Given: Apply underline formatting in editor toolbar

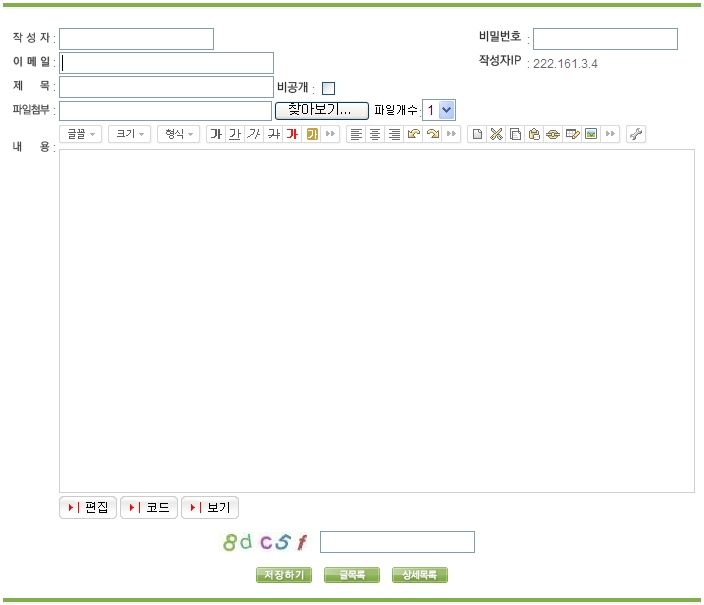Looking at the screenshot, I should coord(235,134).
